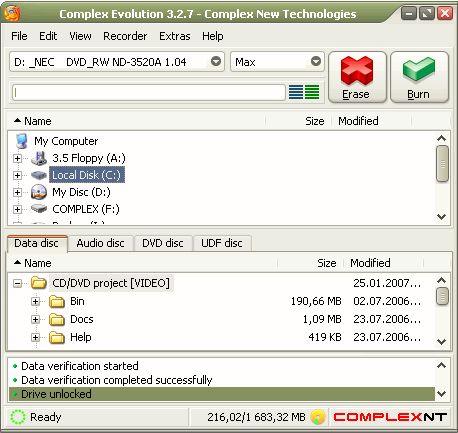Screen dimensions: 458x433
Task: Collapse the CD/DVD project [VIDEO] node
Action: (x=17, y=284)
